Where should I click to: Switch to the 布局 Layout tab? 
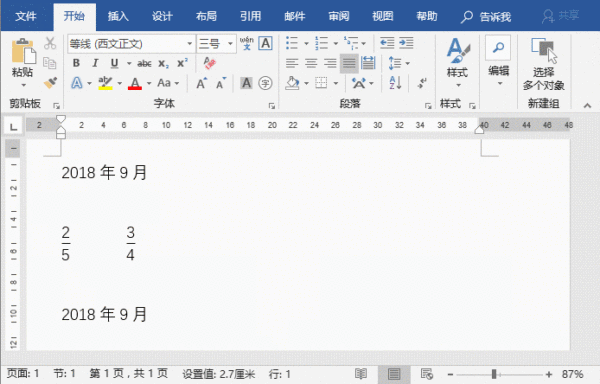tap(206, 16)
